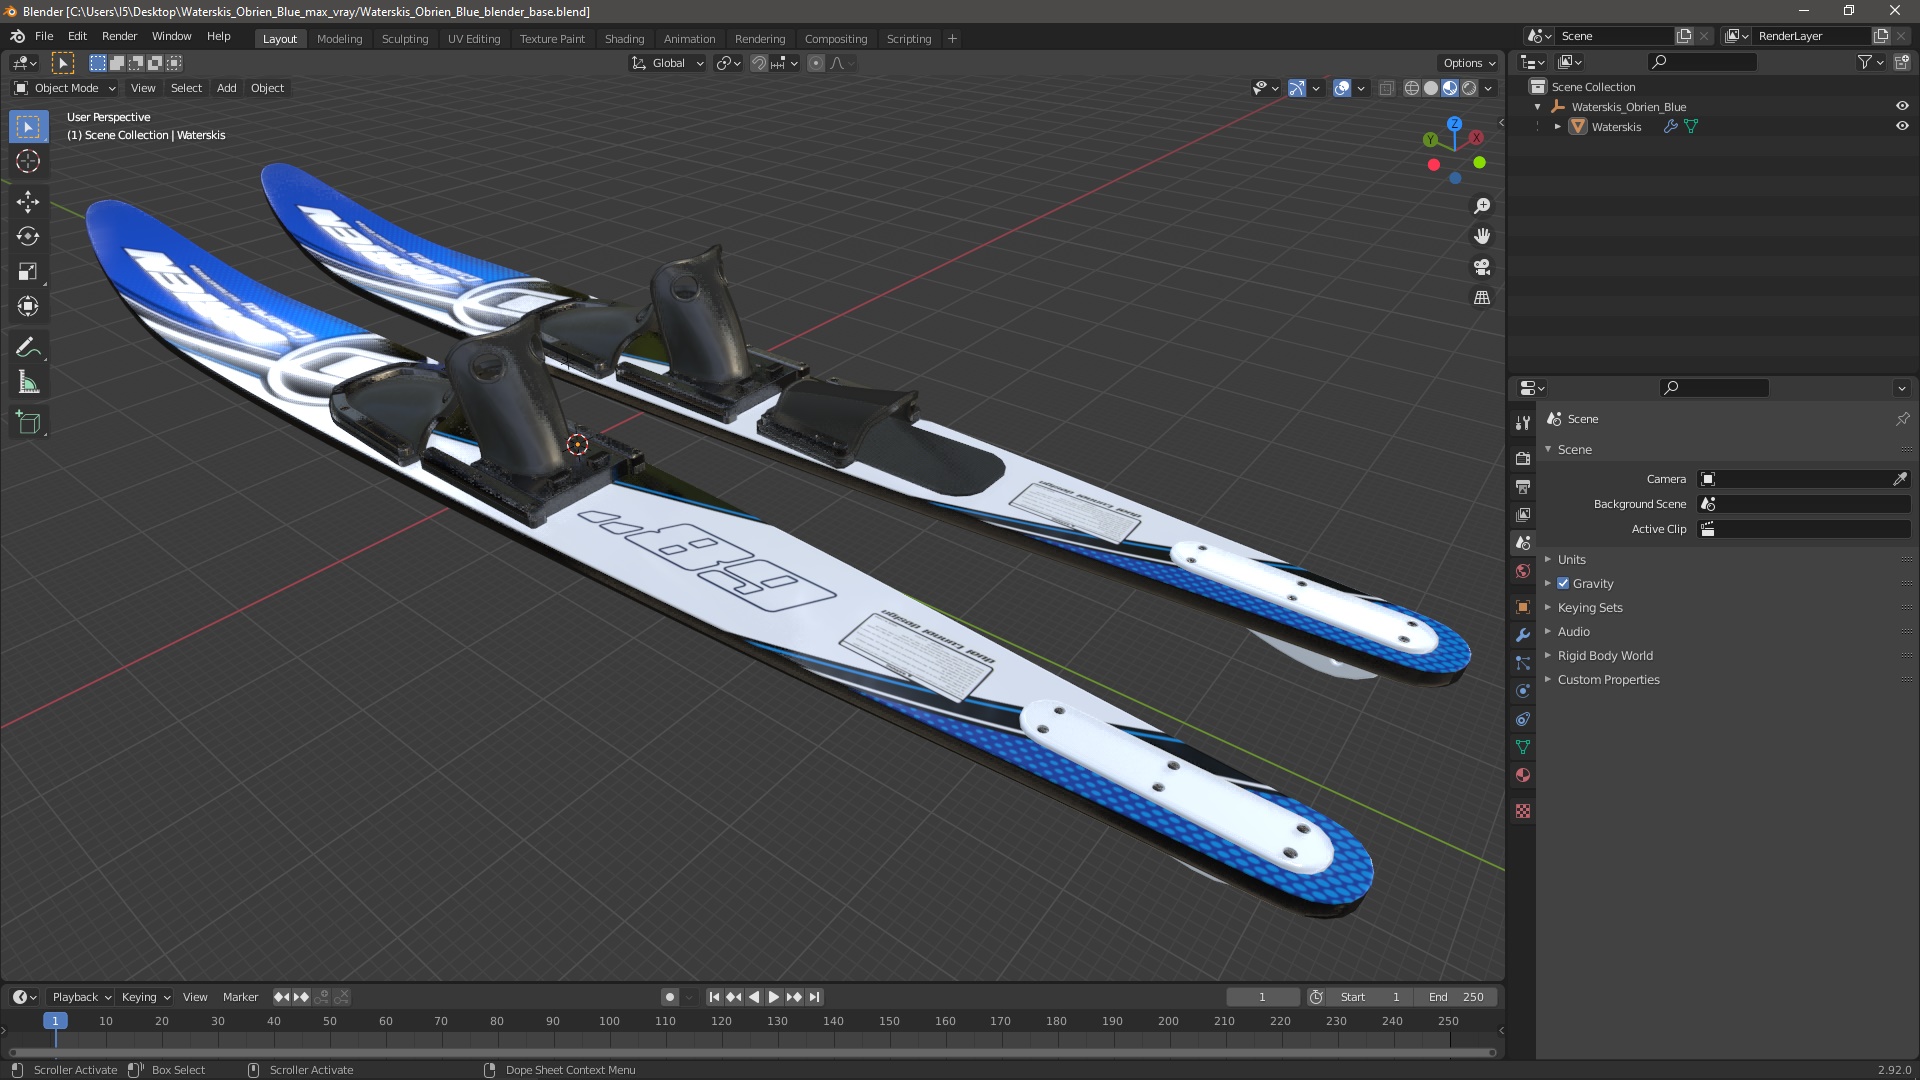Switch to the UV Editing workspace tab

pos(474,39)
